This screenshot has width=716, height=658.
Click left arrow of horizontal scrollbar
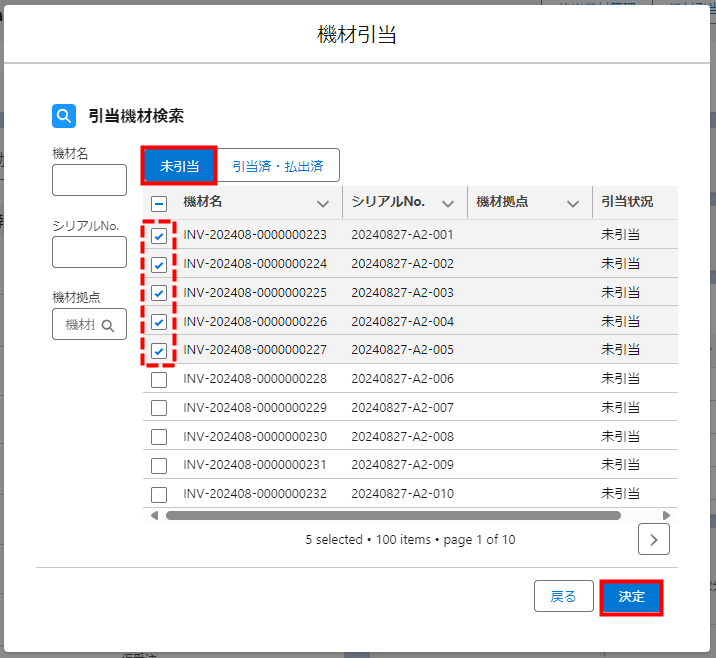[x=154, y=516]
